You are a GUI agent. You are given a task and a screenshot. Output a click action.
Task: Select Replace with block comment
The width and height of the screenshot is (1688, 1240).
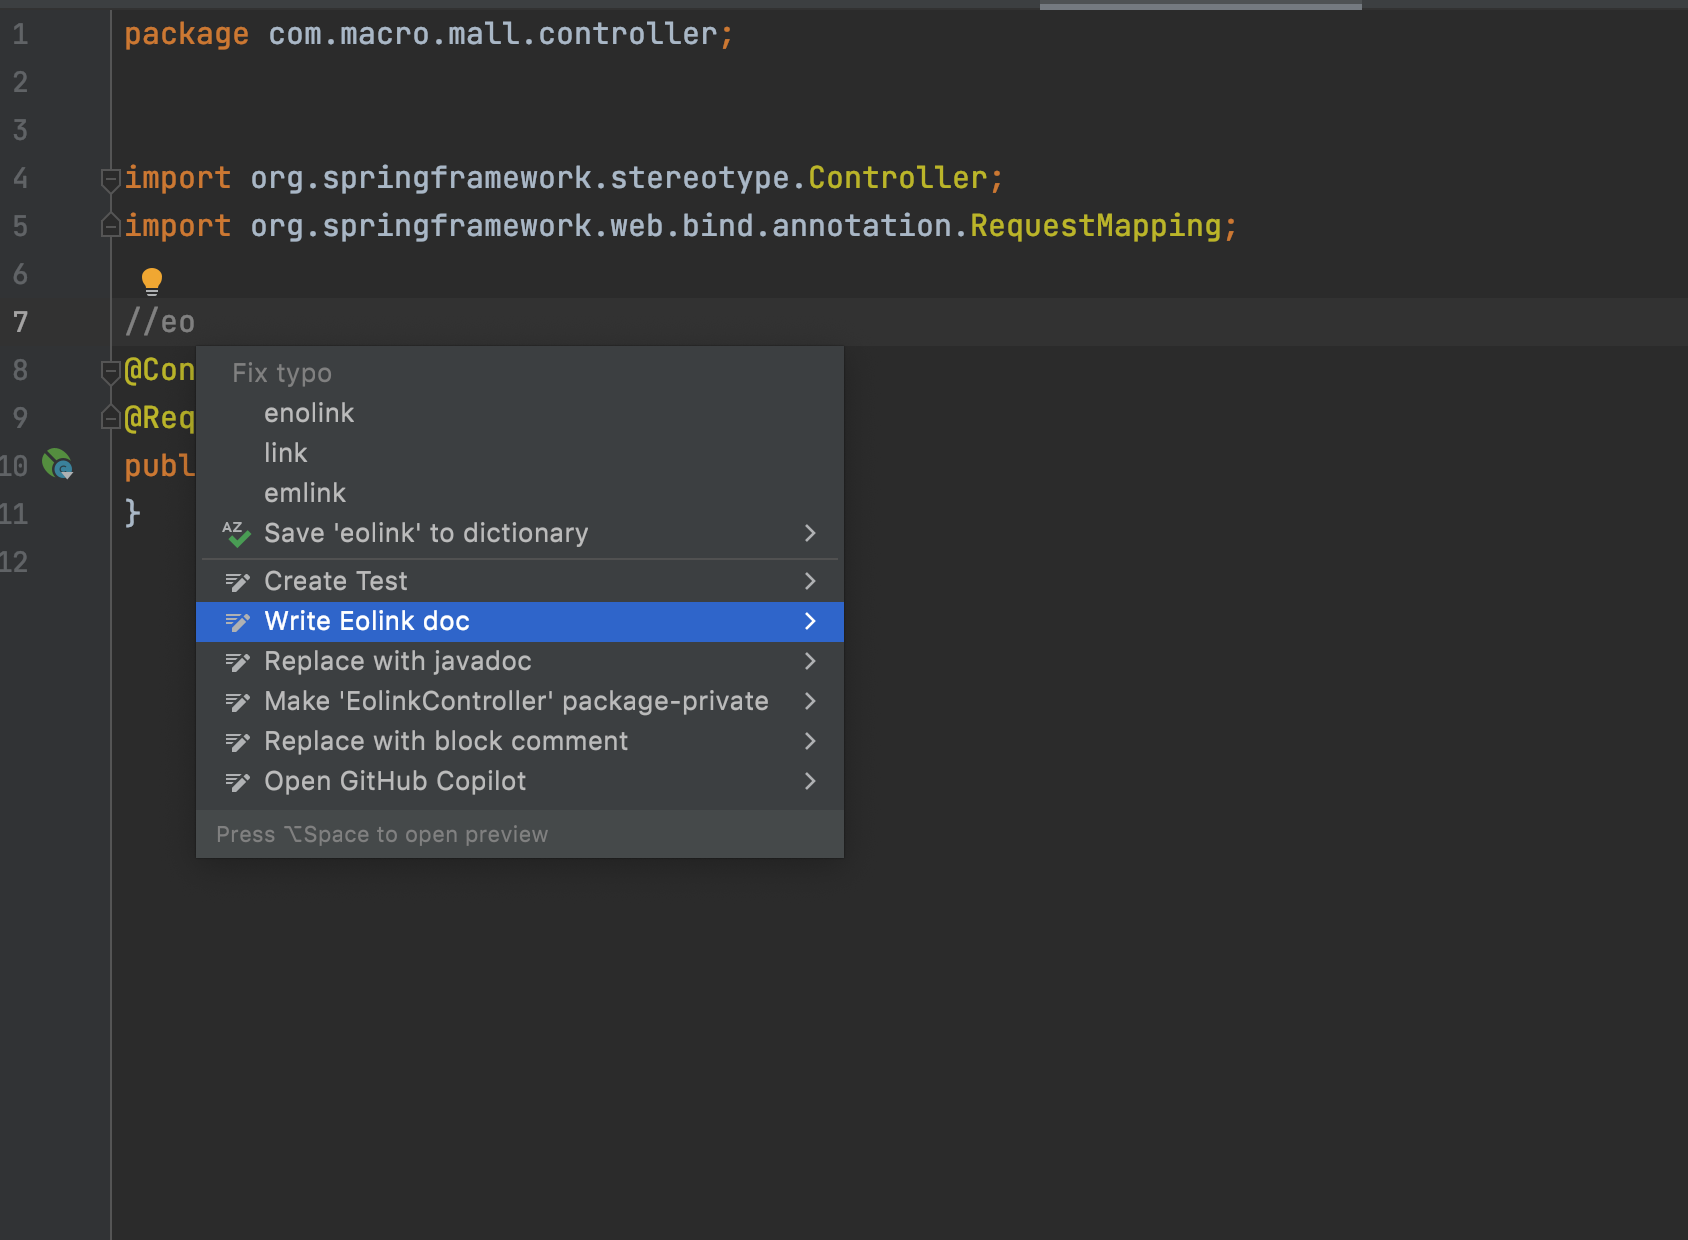[520, 741]
